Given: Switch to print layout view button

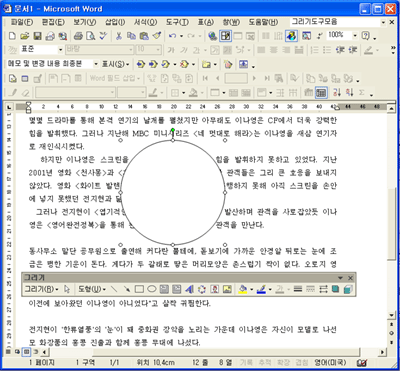Looking at the screenshot, I should (x=27, y=351).
